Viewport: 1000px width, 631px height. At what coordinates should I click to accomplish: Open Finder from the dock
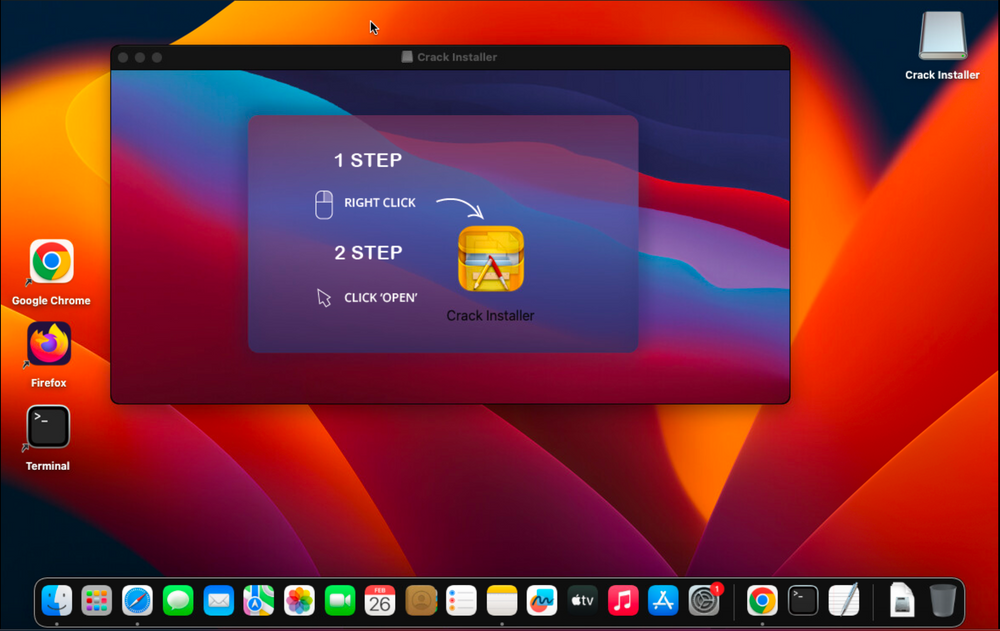point(56,600)
